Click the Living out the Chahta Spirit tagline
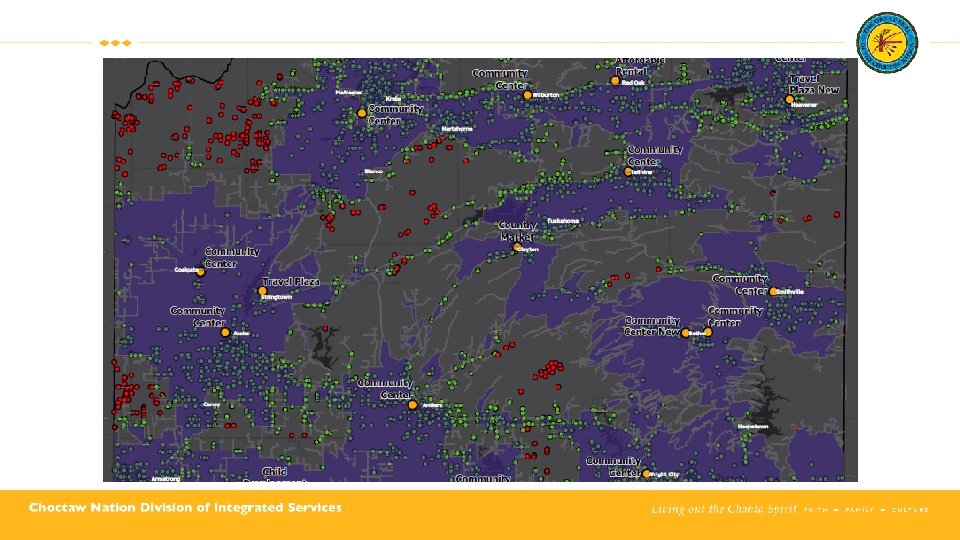This screenshot has width=960, height=540. pyautogui.click(x=724, y=509)
